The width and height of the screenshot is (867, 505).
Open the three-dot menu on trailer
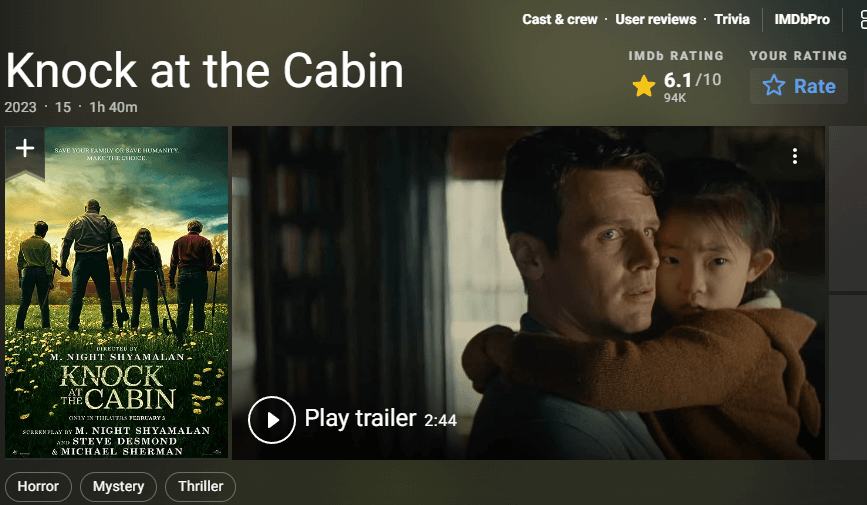pos(795,157)
